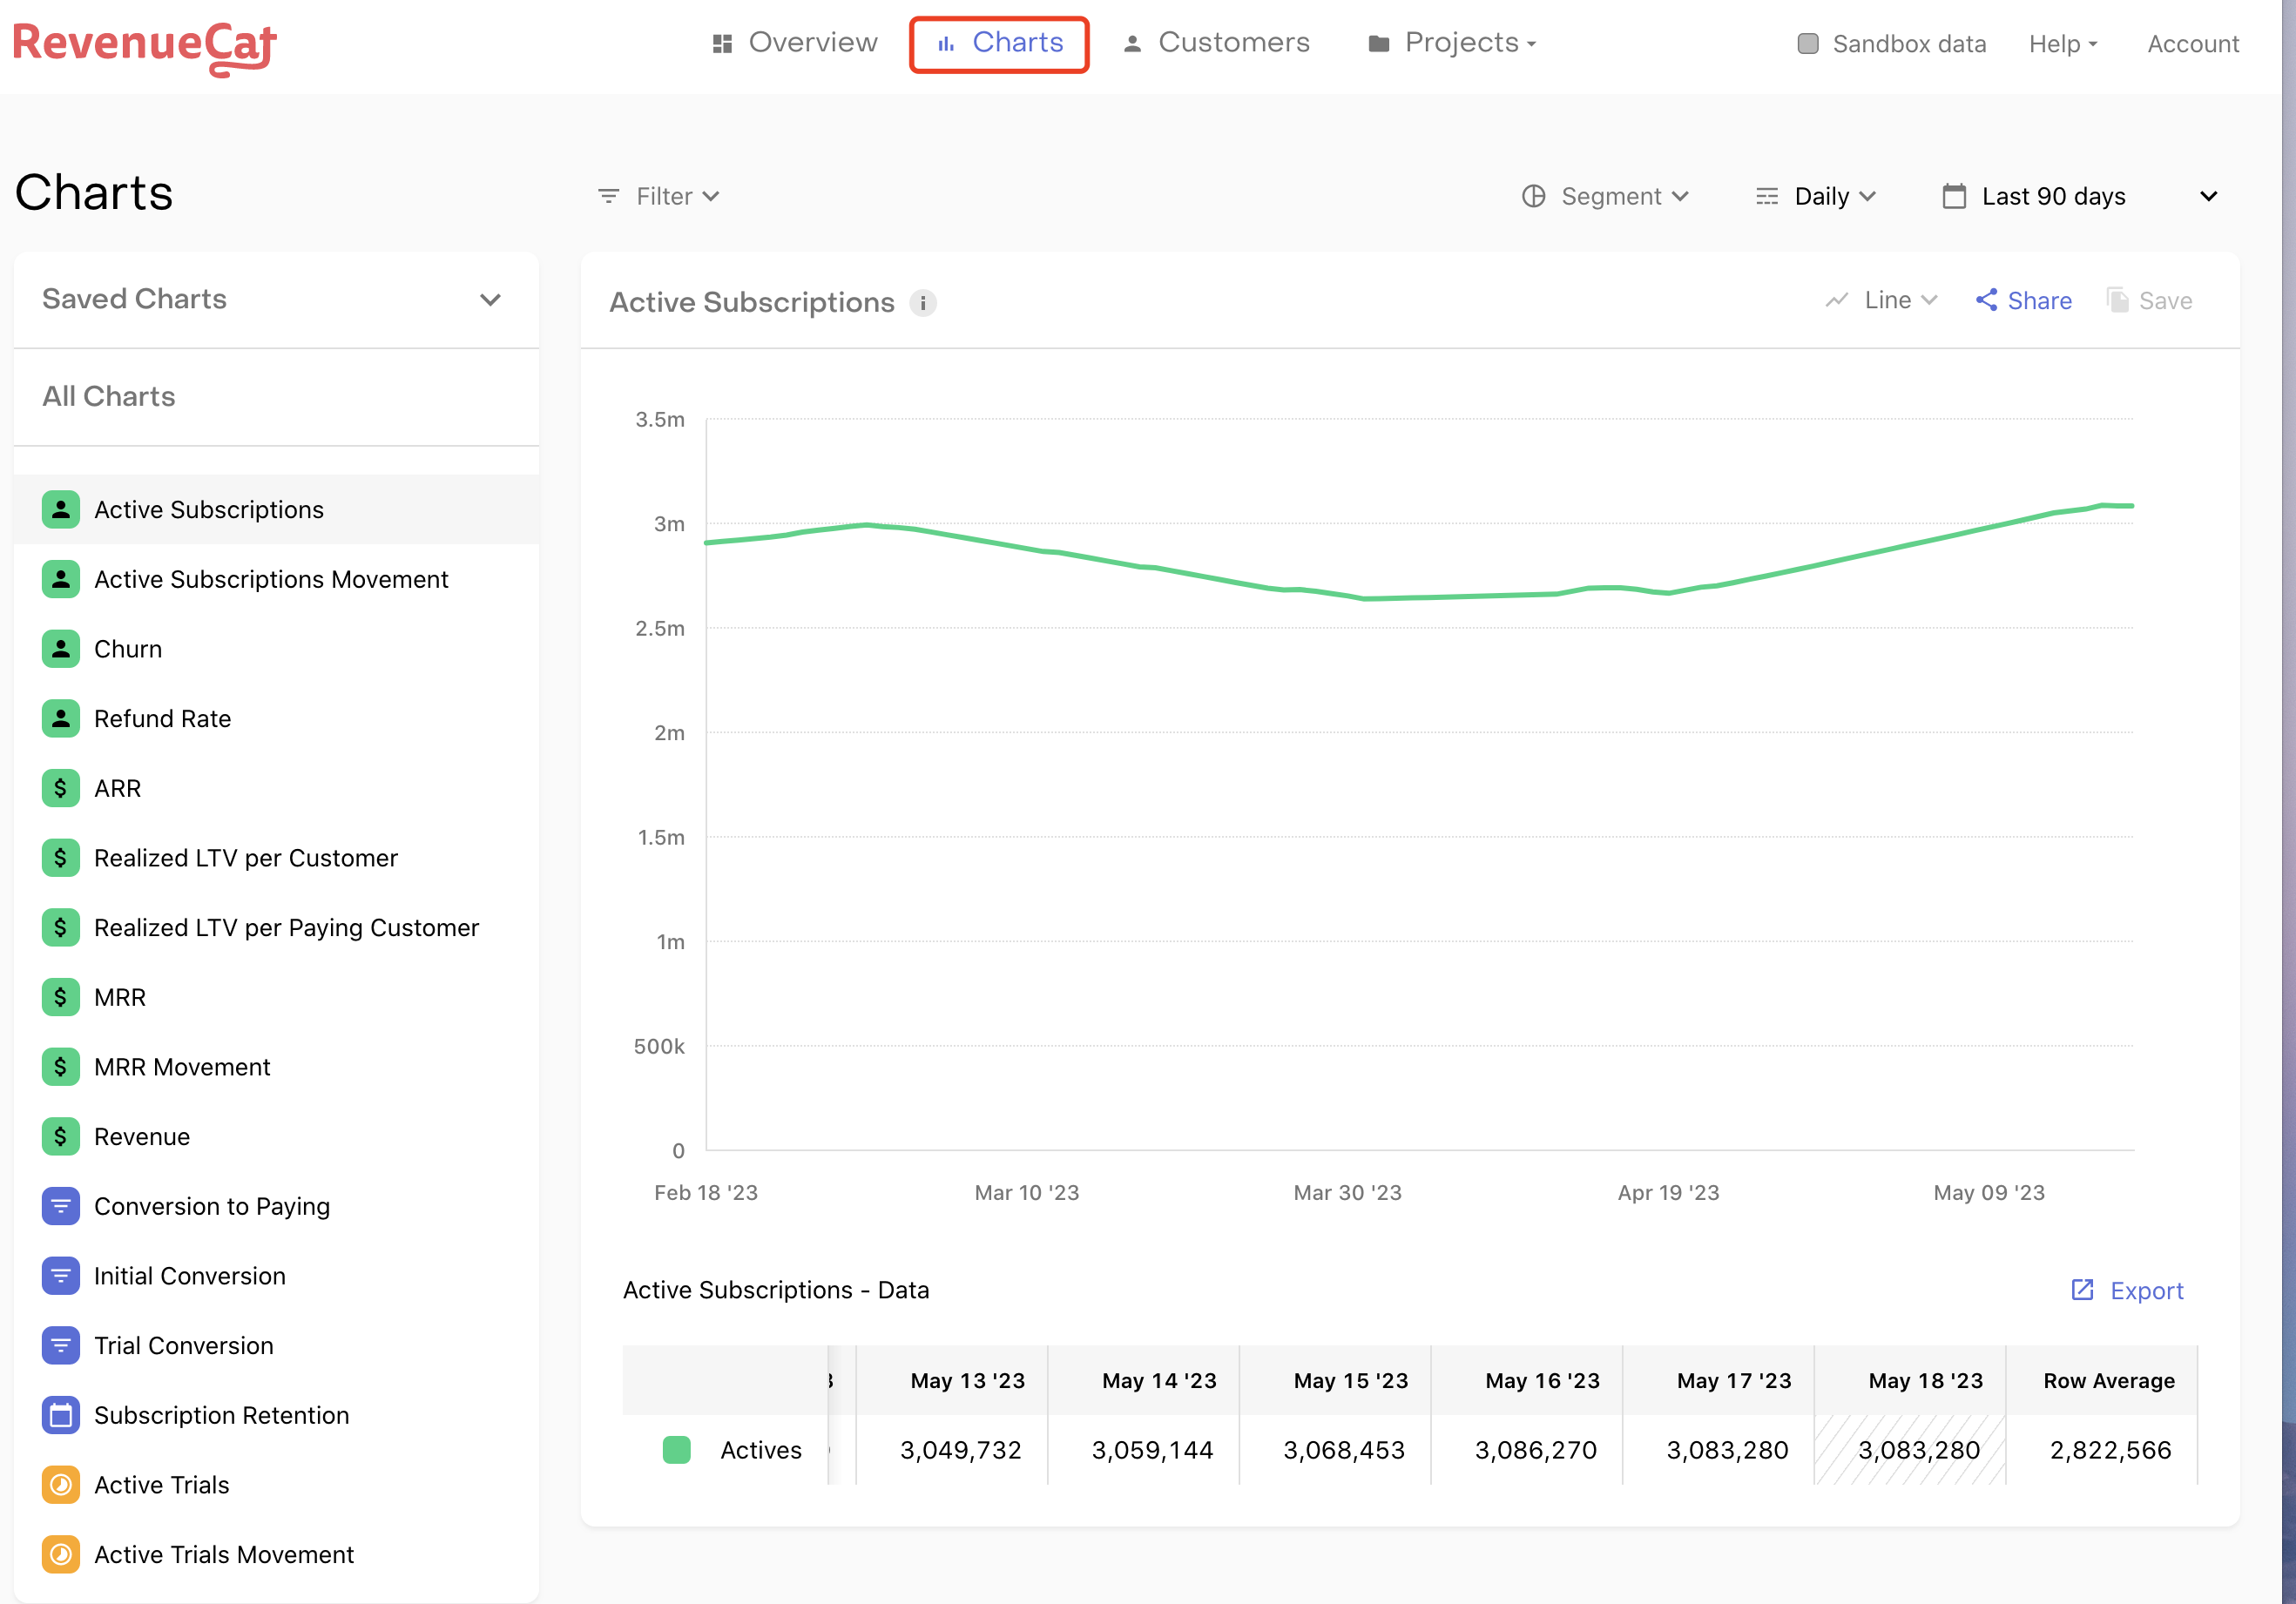This screenshot has width=2296, height=1604.
Task: Click the funnel icon beside Trial Conversion
Action: [61, 1345]
